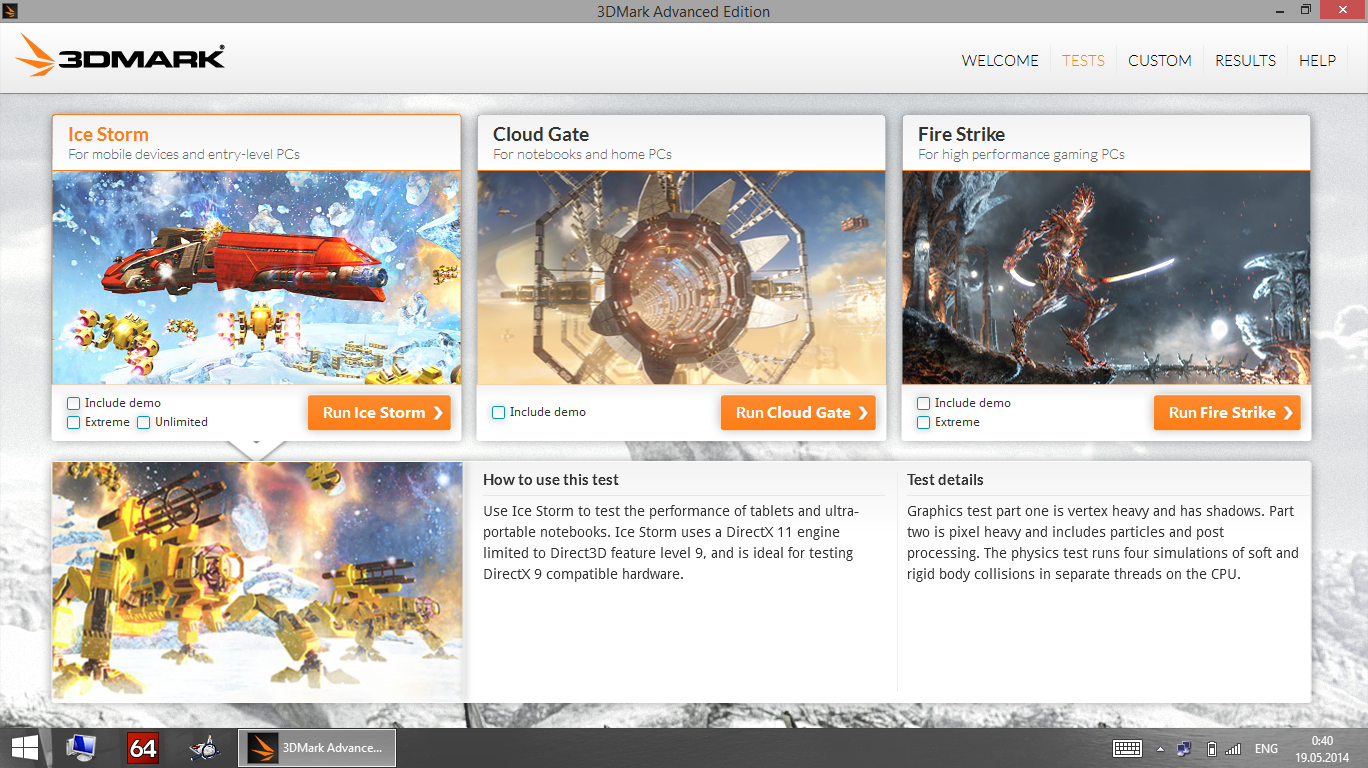Select the Cloud Gate card title
This screenshot has width=1368, height=768.
point(541,135)
